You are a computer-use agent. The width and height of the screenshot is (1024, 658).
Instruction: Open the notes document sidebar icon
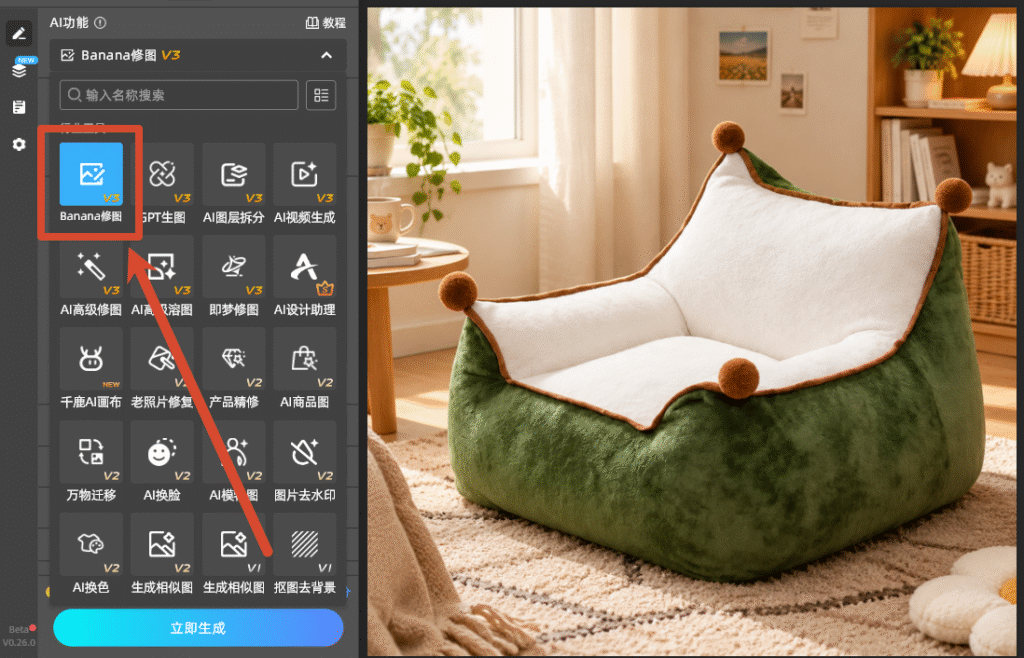19,107
